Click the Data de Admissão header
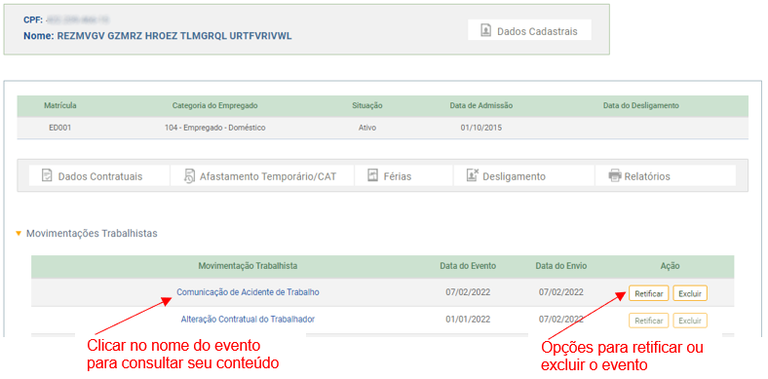Image resolution: width=768 pixels, height=379 pixels. [481, 105]
